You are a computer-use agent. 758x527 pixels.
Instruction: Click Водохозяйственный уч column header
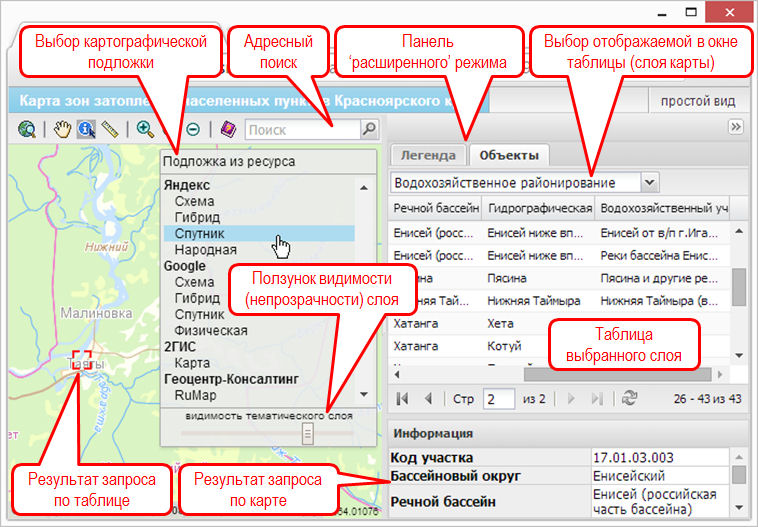664,208
